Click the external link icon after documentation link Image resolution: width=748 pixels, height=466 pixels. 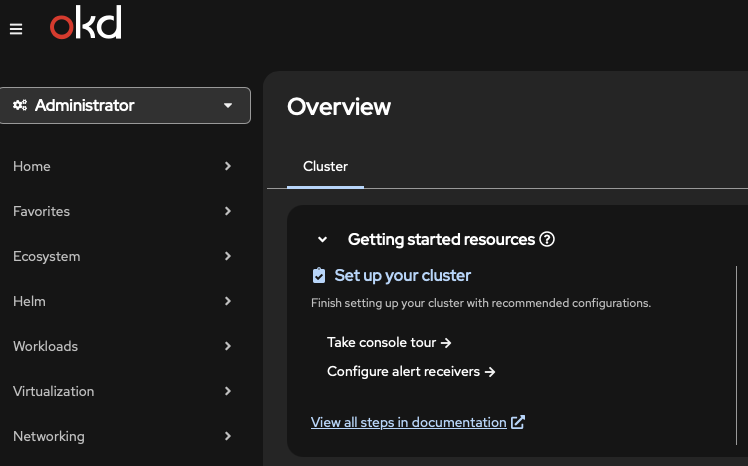click(518, 422)
